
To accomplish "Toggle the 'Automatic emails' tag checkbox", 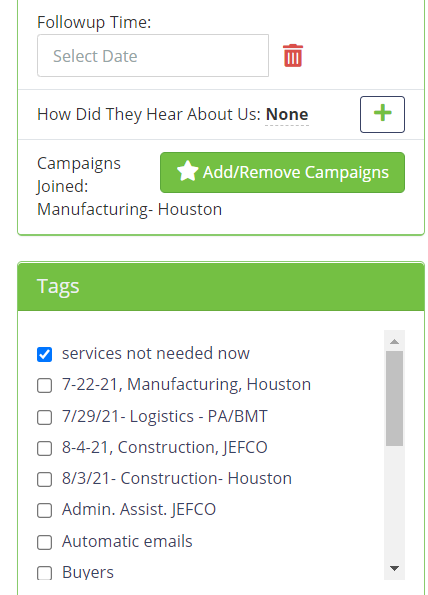I will 44,542.
